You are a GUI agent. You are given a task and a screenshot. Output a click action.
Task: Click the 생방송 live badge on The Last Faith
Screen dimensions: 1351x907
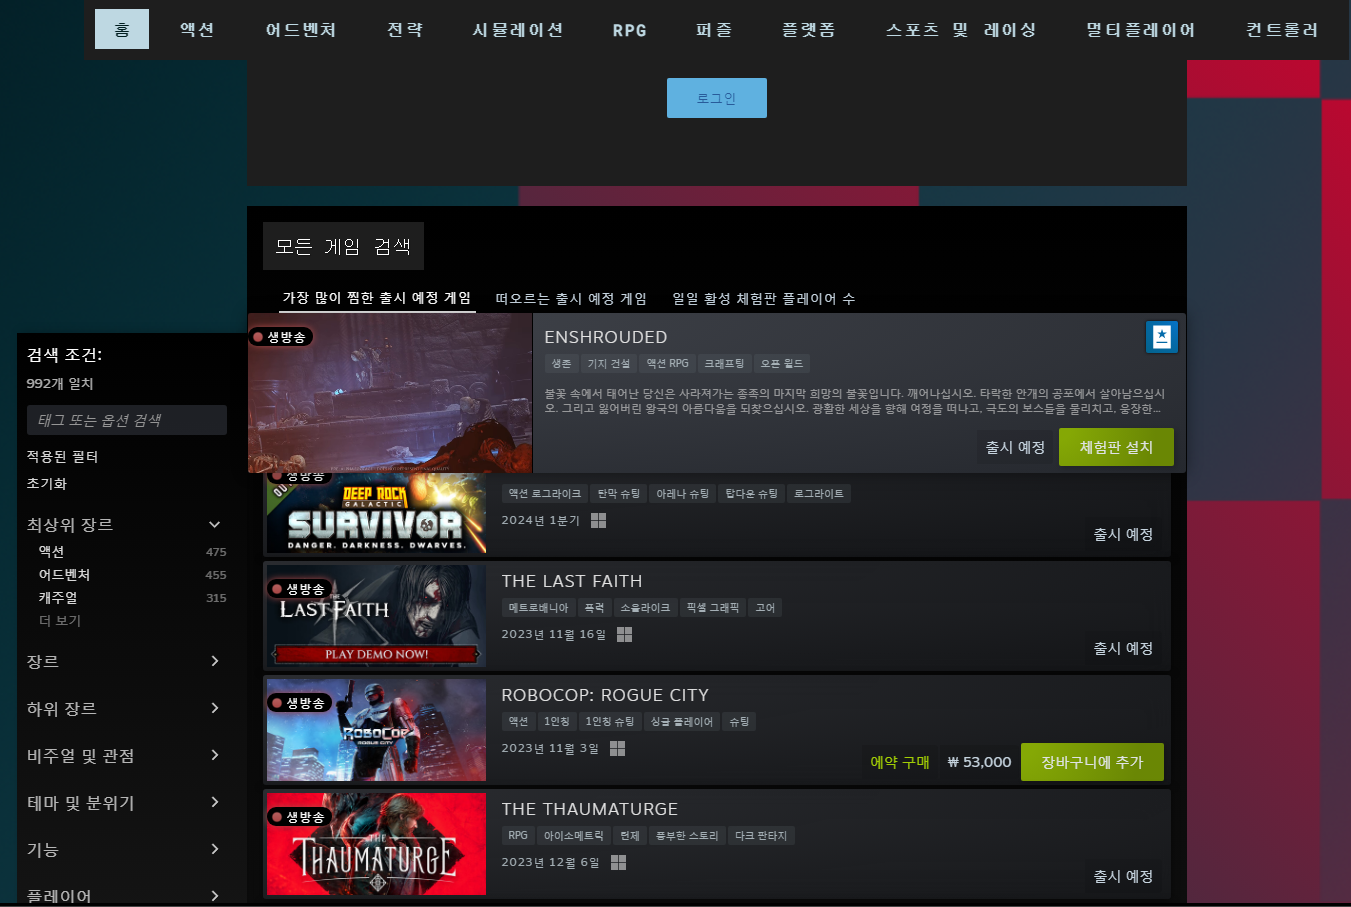299,589
